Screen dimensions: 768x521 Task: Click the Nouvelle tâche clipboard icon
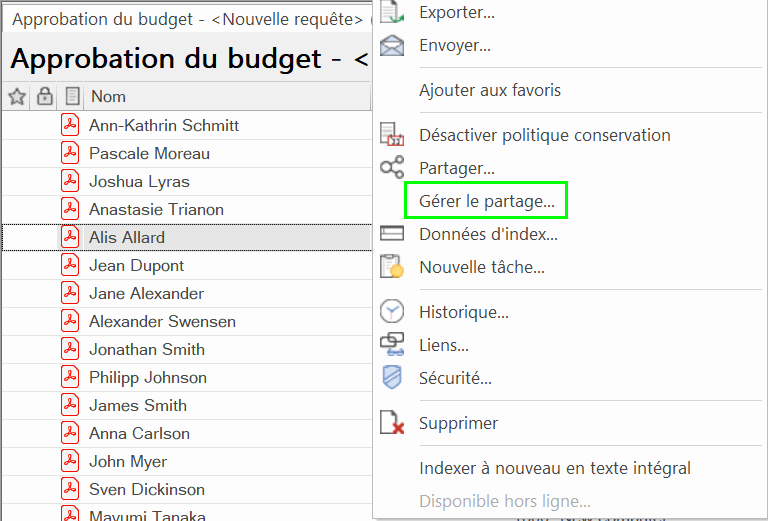[x=392, y=267]
